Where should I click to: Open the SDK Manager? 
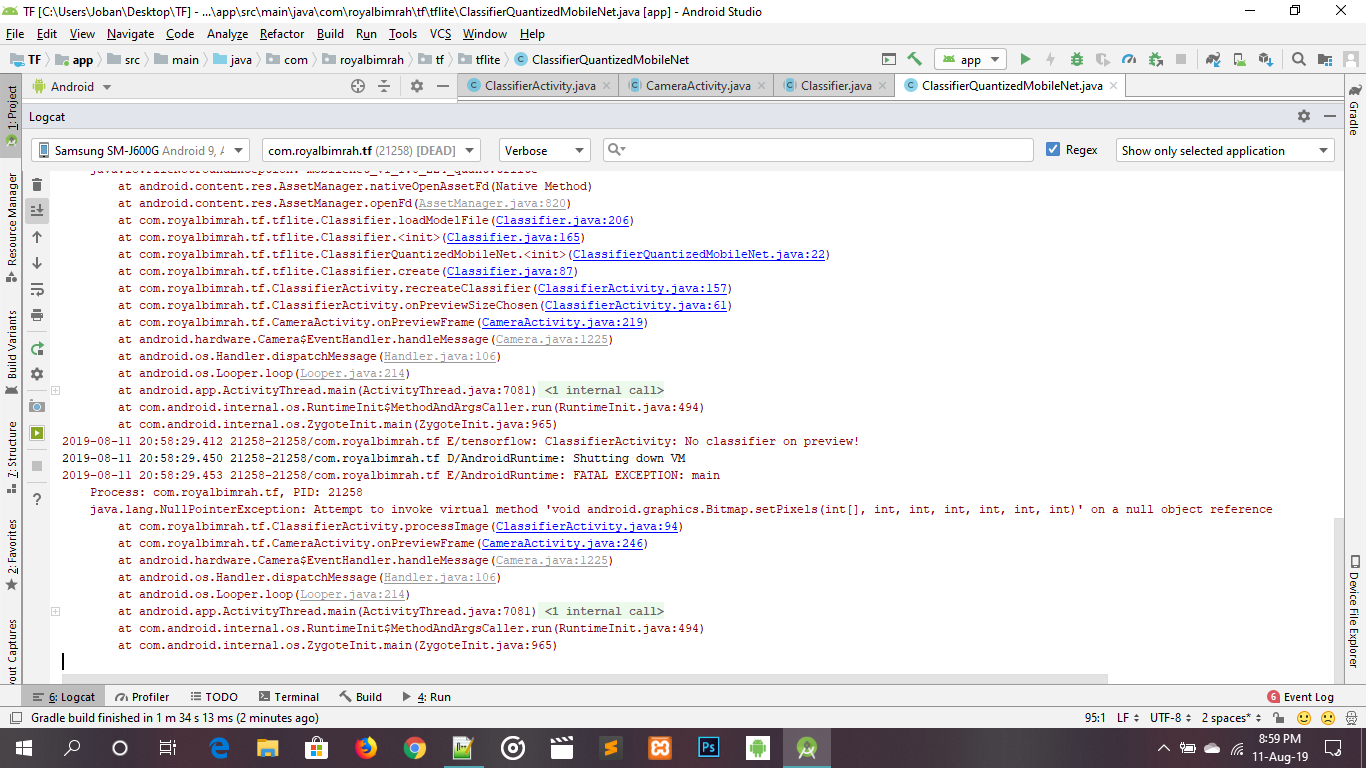pos(1265,60)
